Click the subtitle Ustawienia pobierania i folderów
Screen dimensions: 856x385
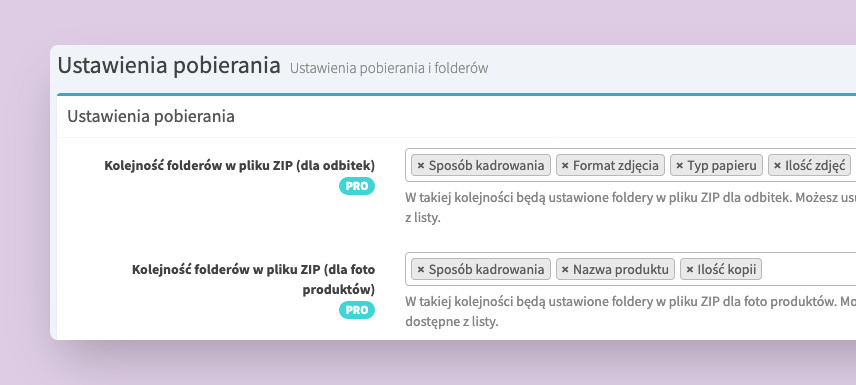click(x=389, y=68)
